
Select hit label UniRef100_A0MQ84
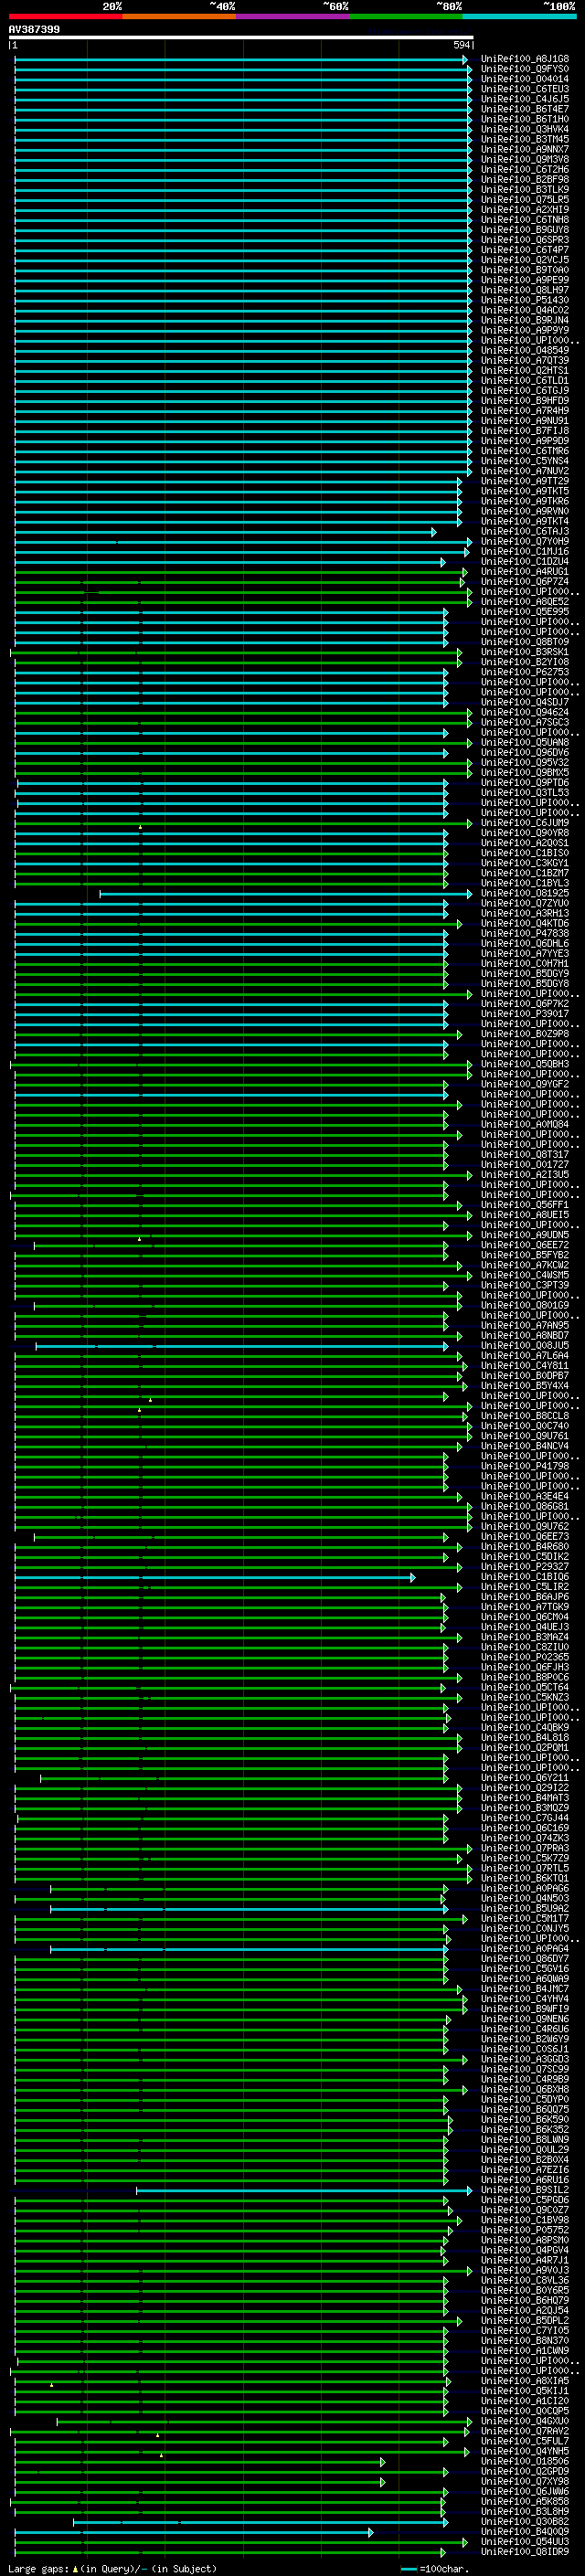pyautogui.click(x=525, y=1124)
